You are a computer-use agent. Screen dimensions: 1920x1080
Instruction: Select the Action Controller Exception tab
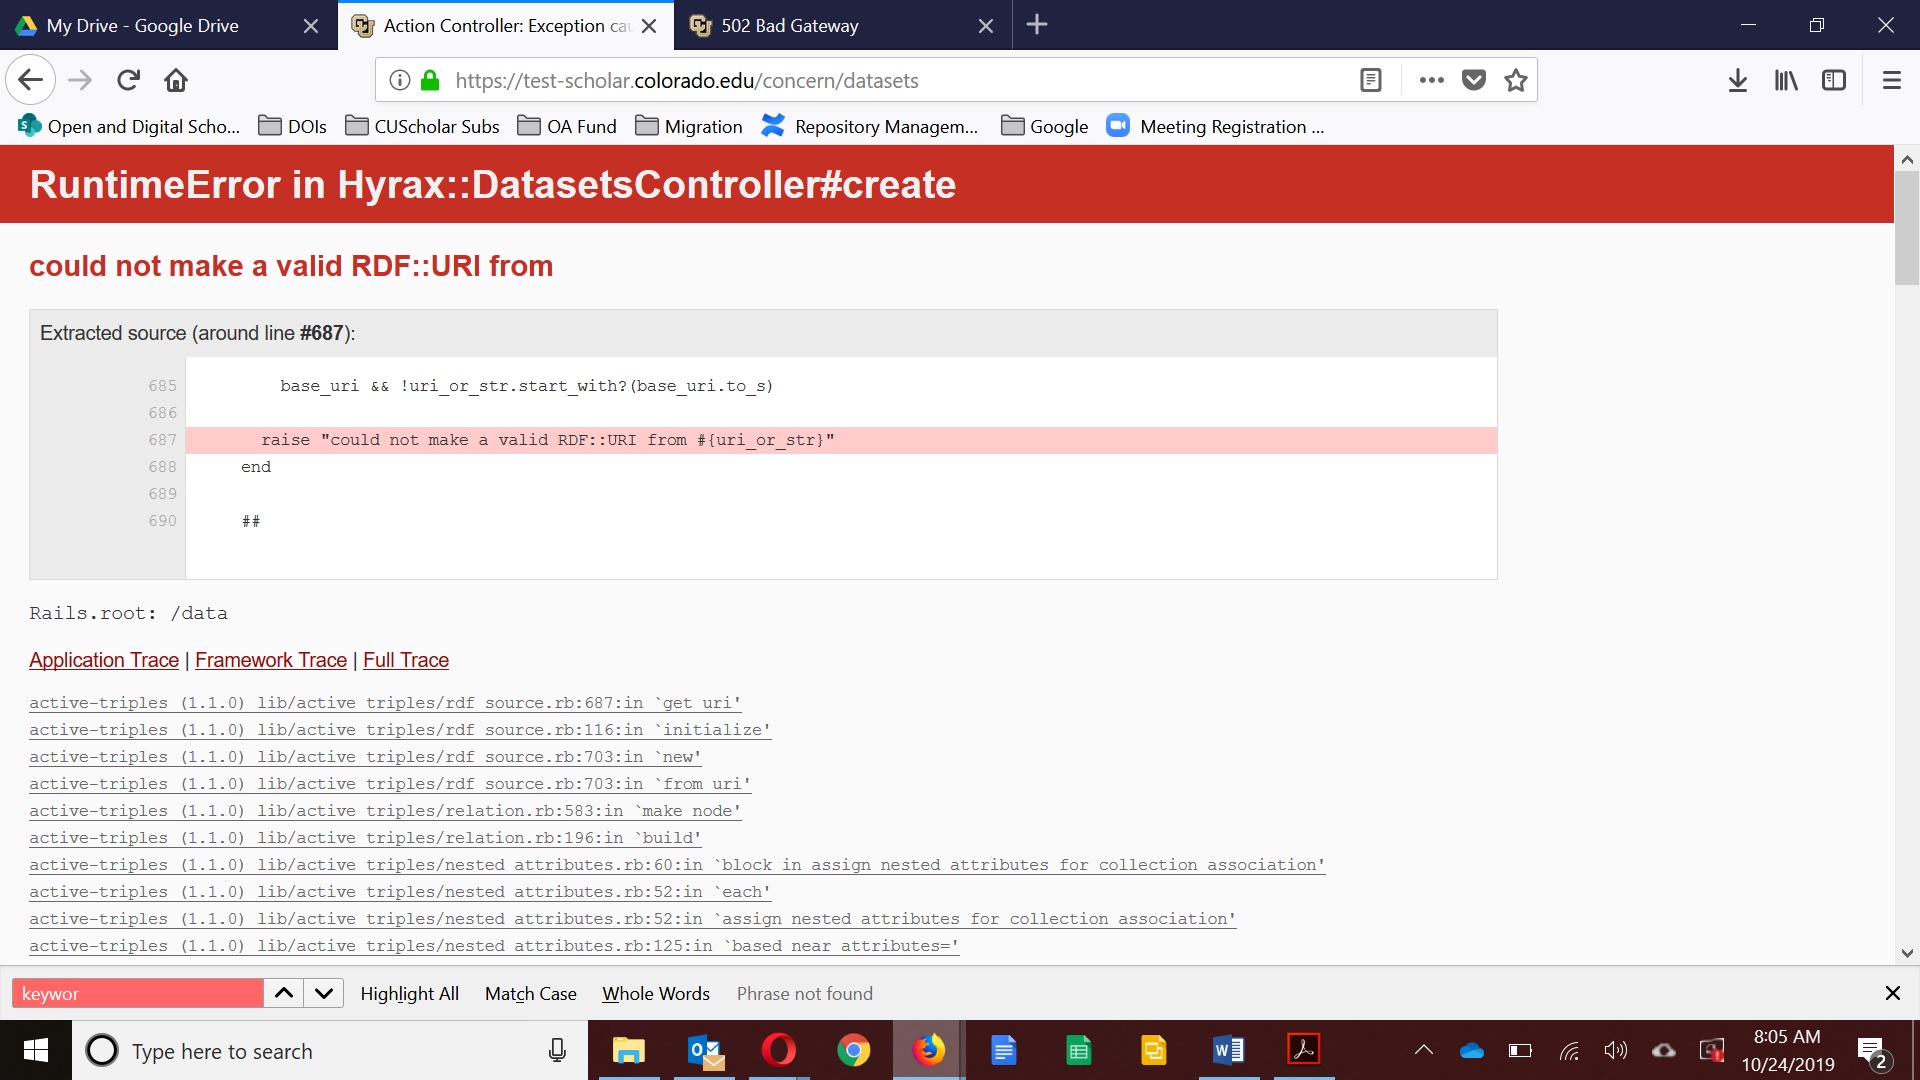click(x=506, y=25)
